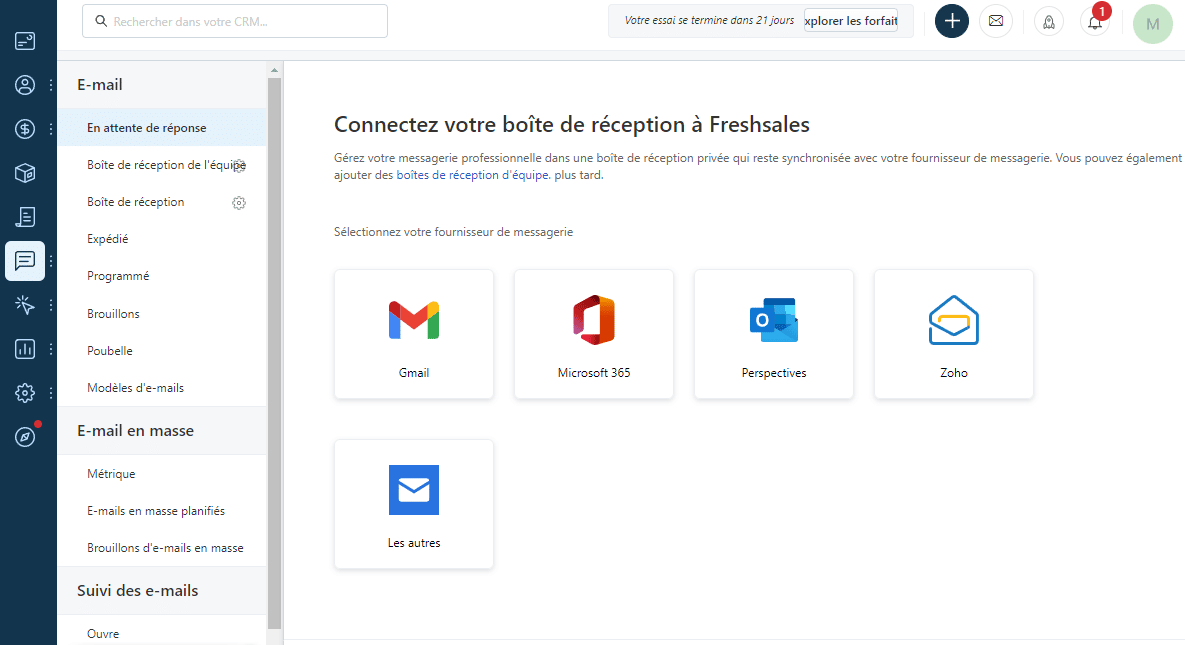Click the rocket icon in top bar
Screen dimensions: 1185x645
click(1049, 22)
